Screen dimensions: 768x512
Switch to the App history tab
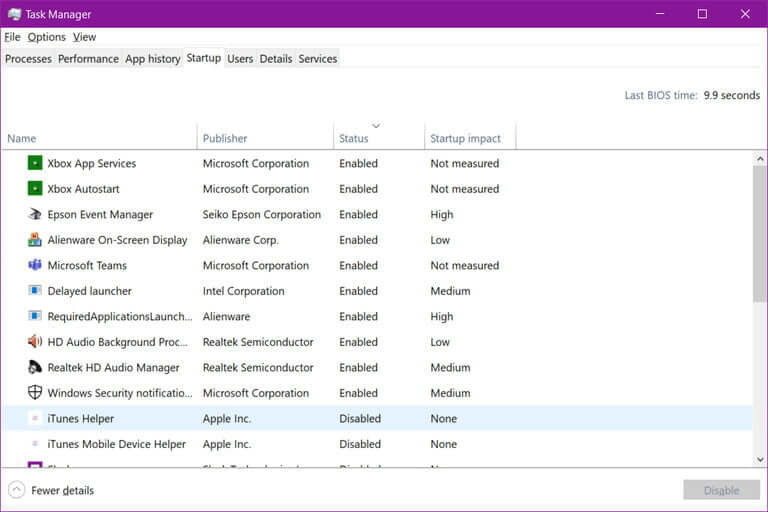point(153,59)
